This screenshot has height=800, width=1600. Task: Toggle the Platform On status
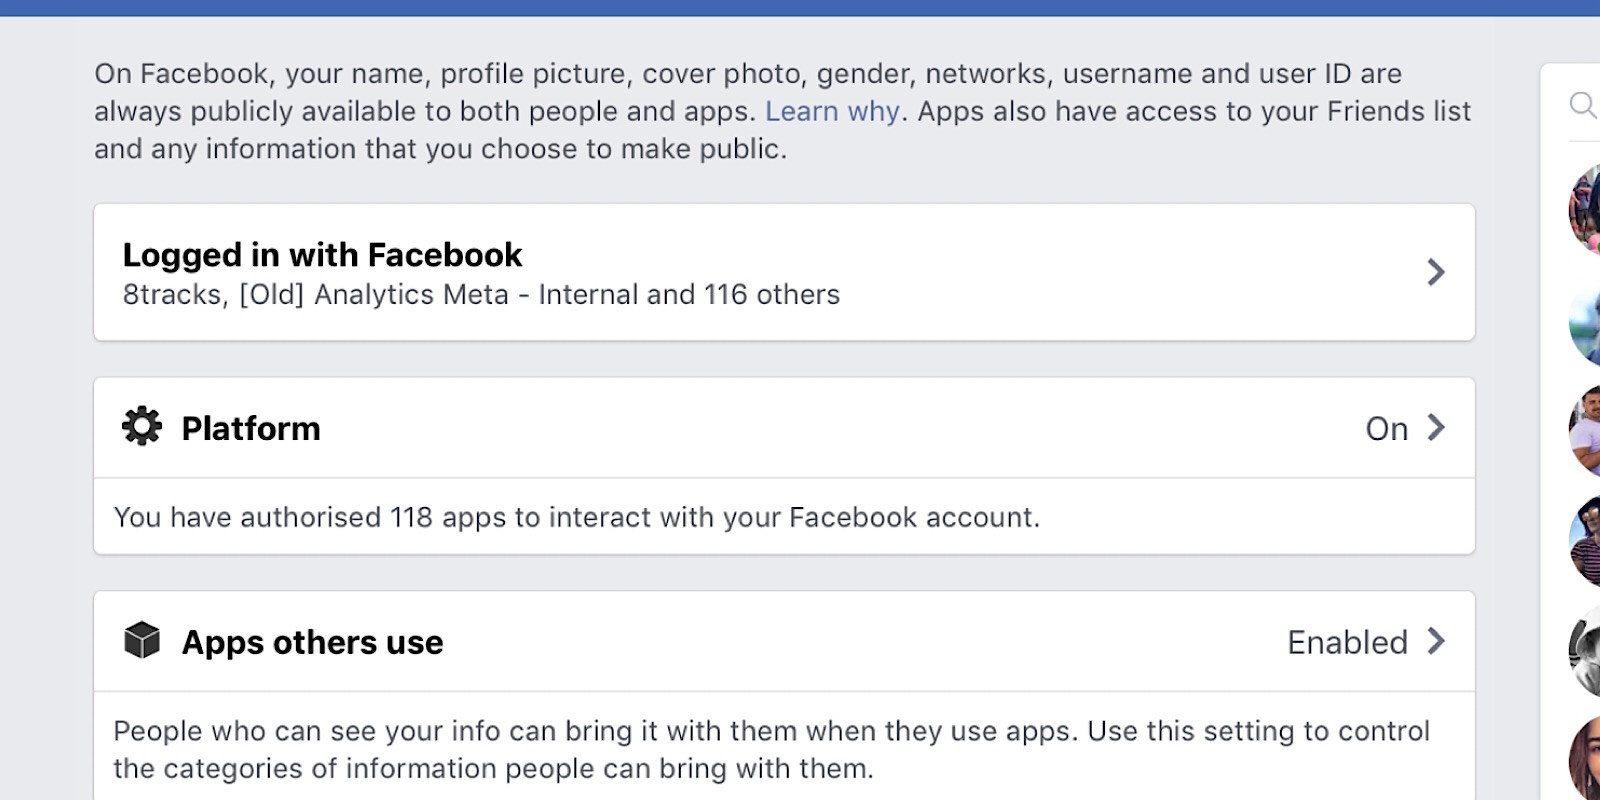click(x=1387, y=429)
